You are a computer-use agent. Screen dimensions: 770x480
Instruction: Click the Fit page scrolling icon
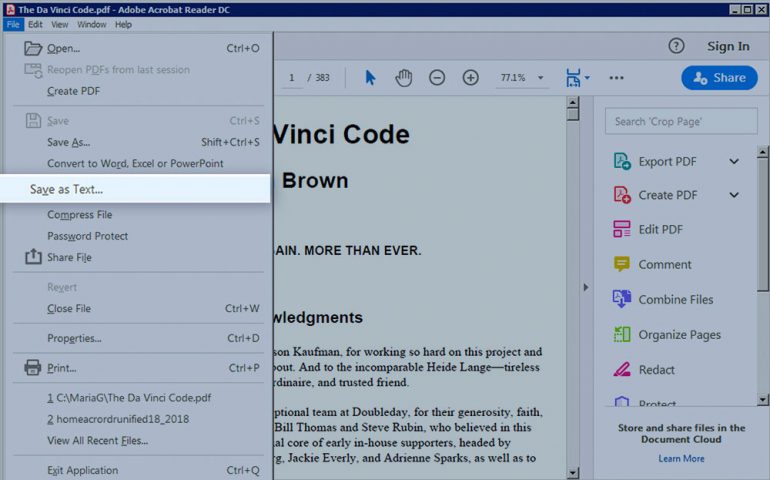(x=573, y=78)
